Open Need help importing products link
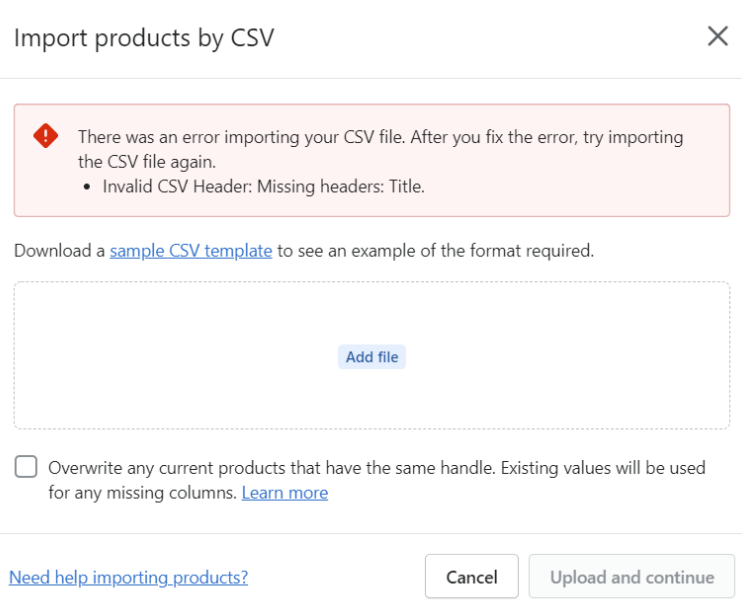 (x=128, y=578)
